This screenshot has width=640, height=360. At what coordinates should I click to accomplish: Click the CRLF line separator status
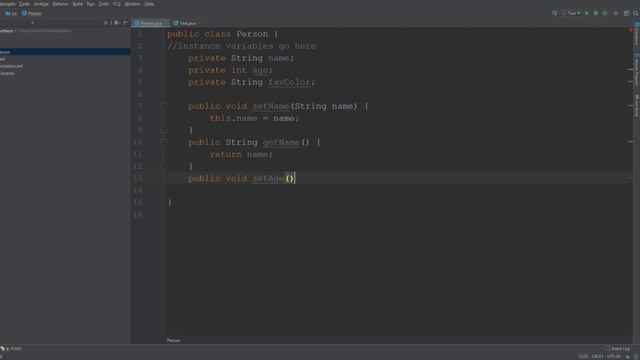597,357
